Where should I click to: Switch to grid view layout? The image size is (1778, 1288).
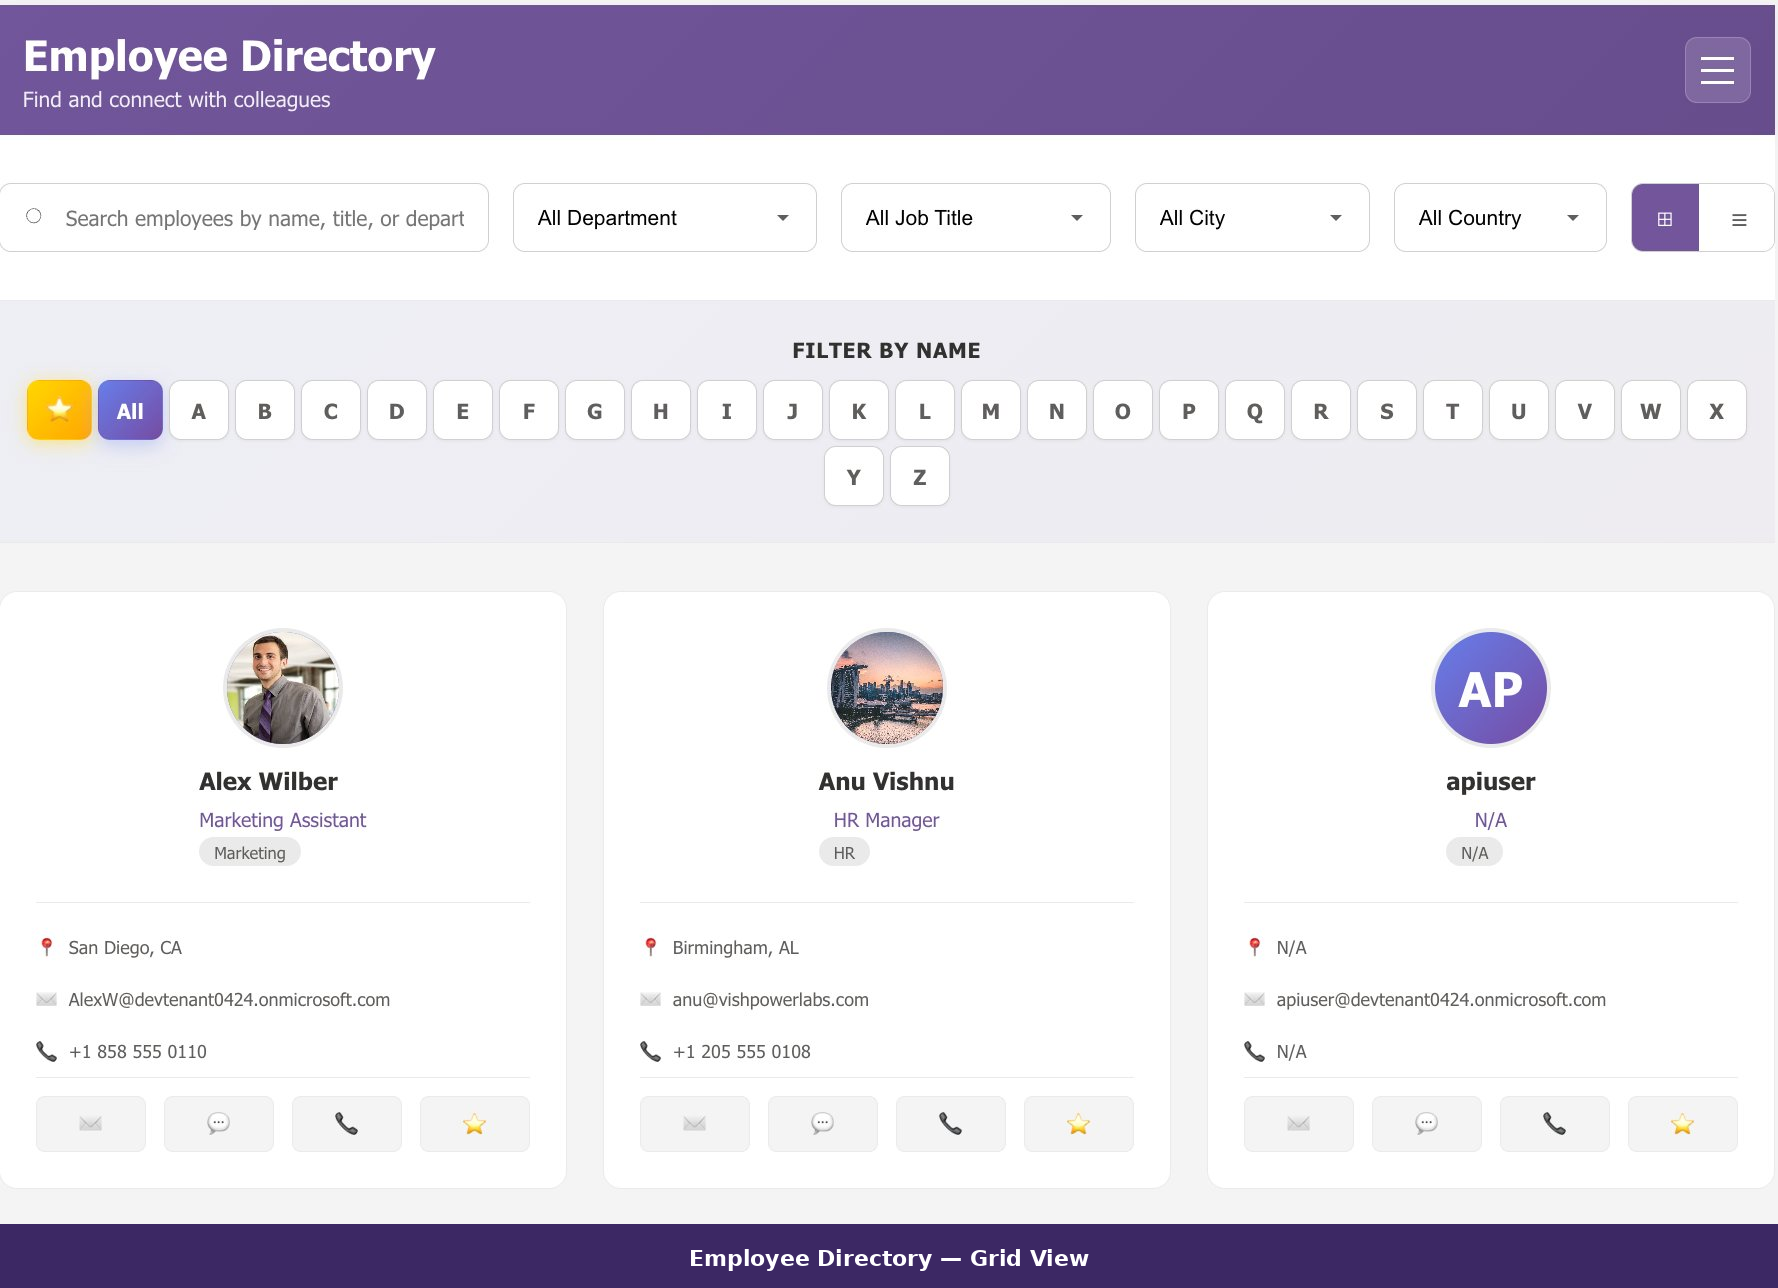(1665, 218)
